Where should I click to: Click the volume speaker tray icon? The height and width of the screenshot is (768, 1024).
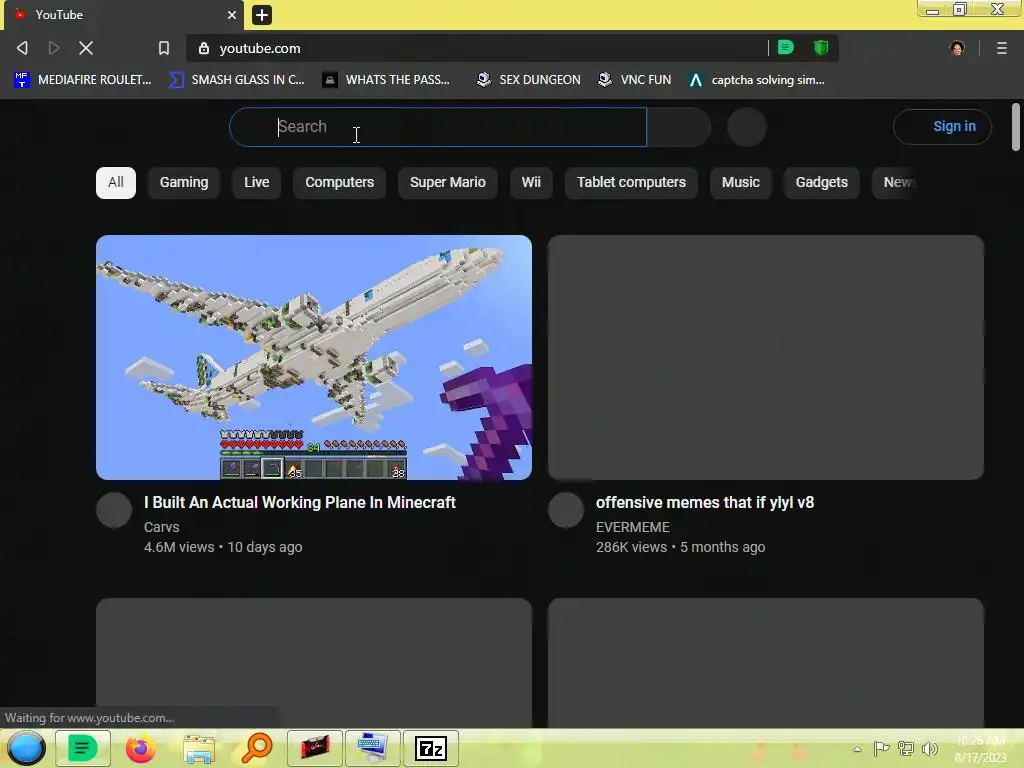click(930, 748)
